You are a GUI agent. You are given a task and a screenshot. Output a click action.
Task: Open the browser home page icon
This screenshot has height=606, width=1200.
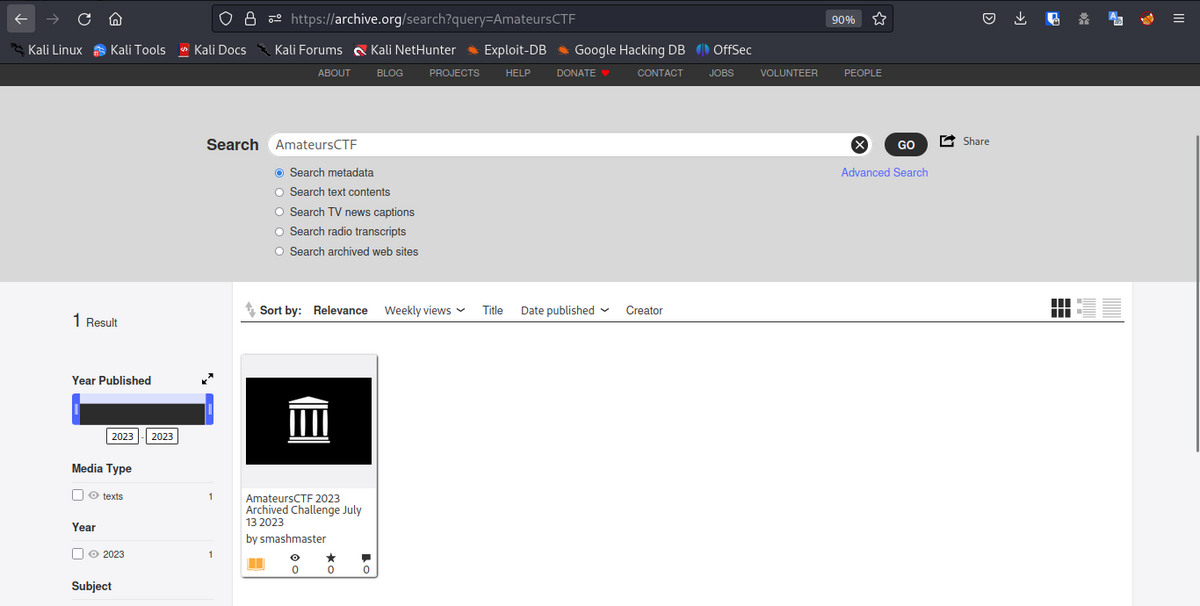pyautogui.click(x=115, y=19)
